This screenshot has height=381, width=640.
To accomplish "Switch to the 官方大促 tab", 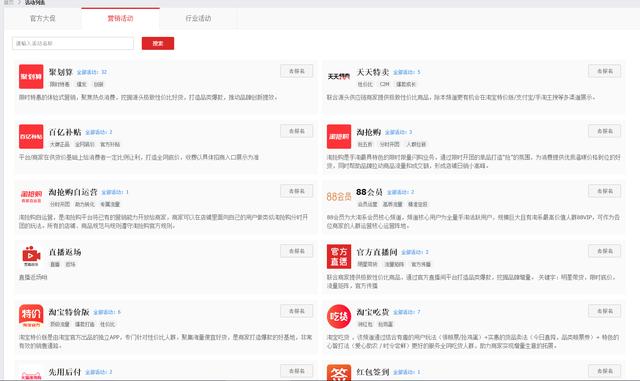I will click(x=43, y=18).
